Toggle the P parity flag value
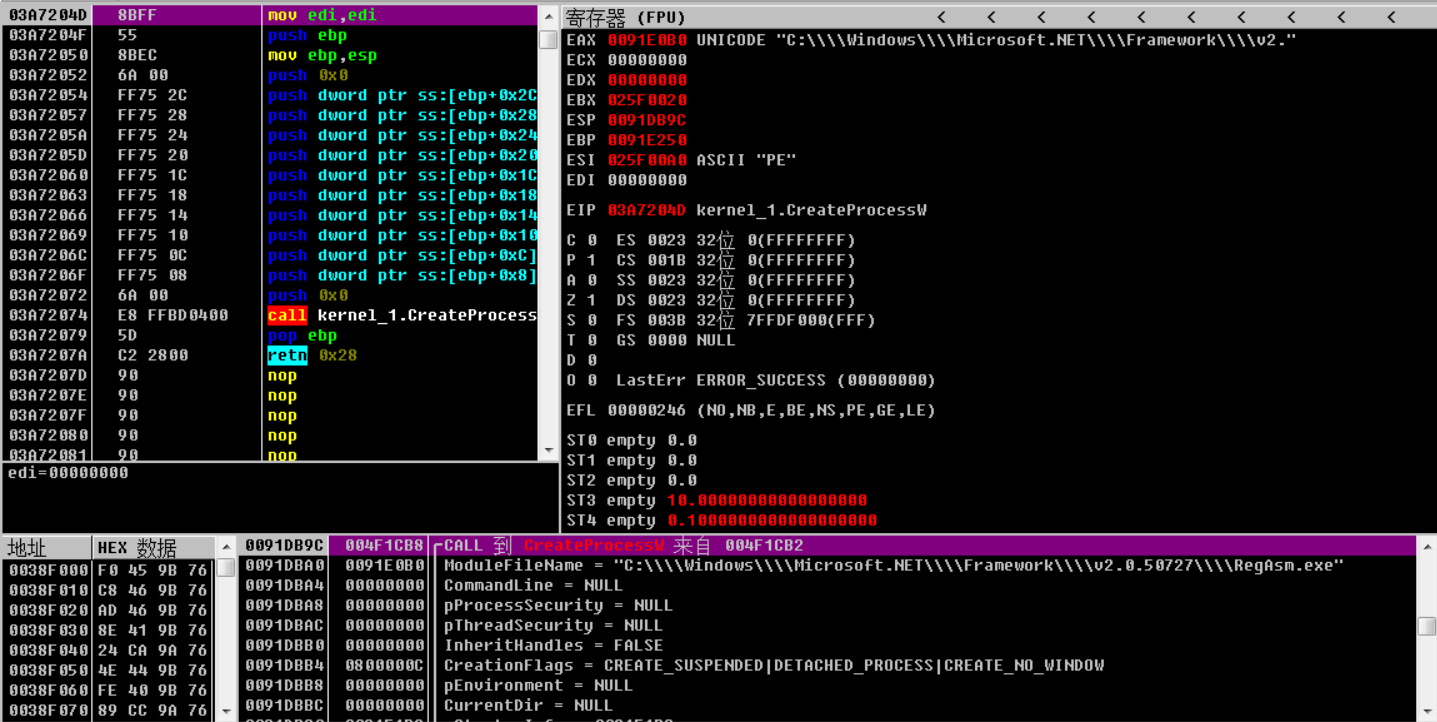 pyautogui.click(x=592, y=260)
